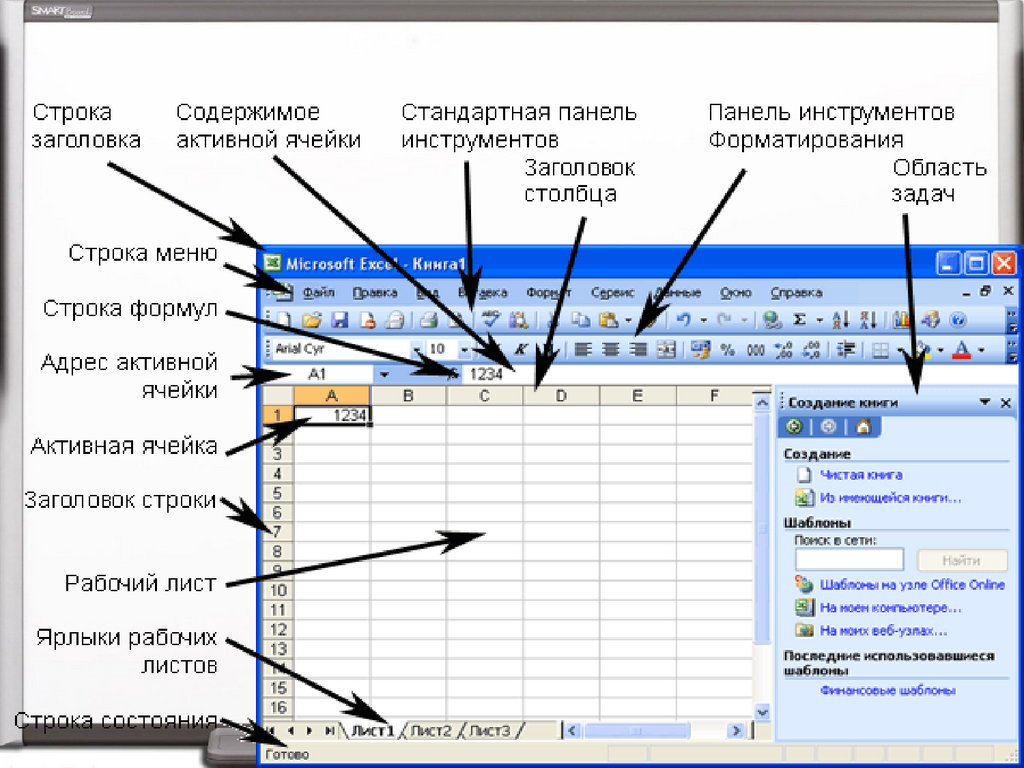Apply italic formatting with the K icon
Screen dimensions: 1024x768
(520, 350)
